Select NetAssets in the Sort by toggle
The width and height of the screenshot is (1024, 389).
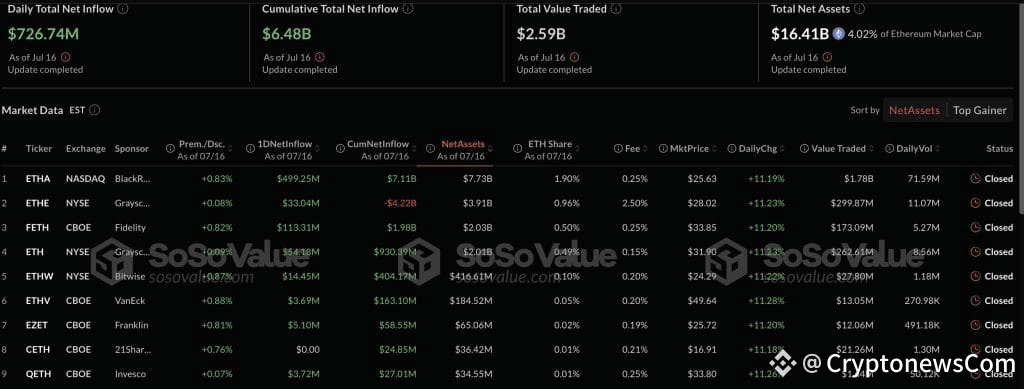point(914,110)
